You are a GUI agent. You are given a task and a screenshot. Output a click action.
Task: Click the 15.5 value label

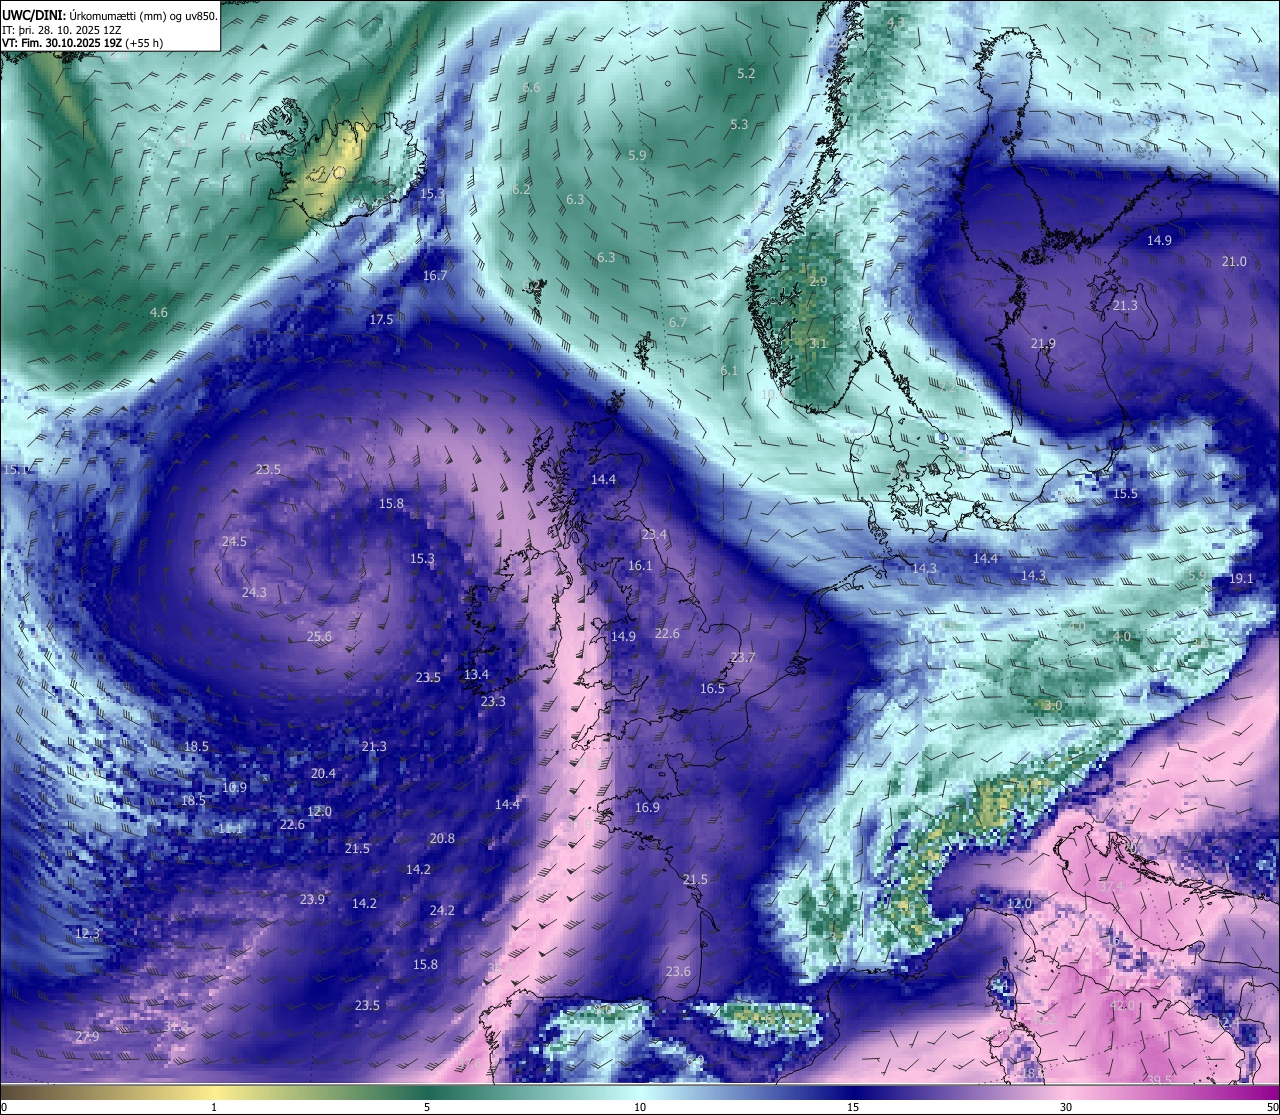1125,493
